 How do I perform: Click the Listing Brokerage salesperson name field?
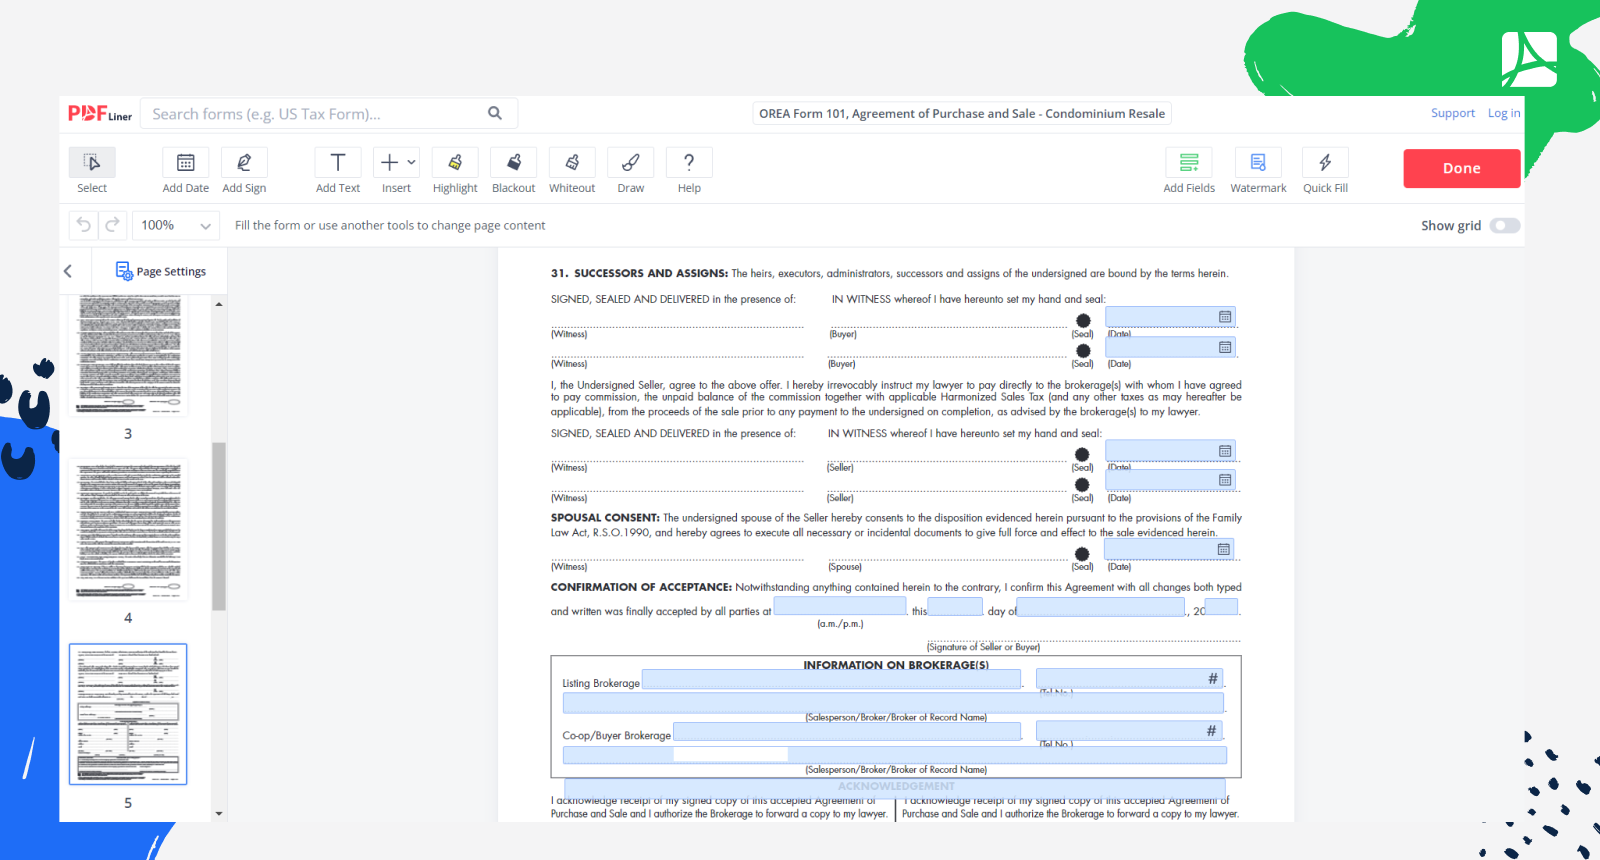tap(894, 703)
